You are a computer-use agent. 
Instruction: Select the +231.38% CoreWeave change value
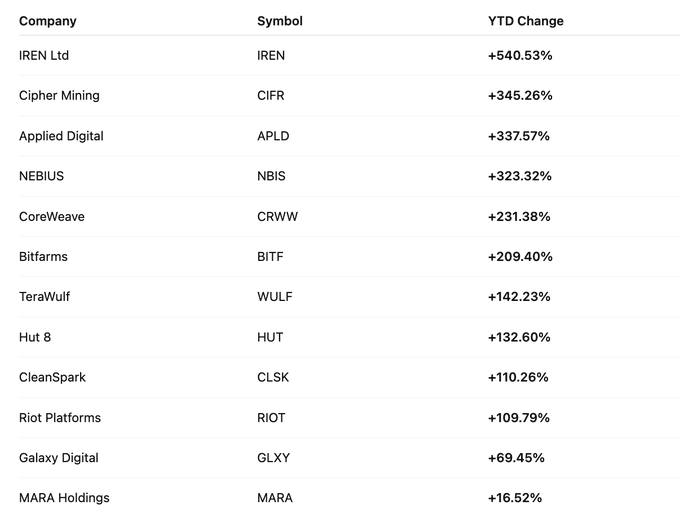point(519,216)
